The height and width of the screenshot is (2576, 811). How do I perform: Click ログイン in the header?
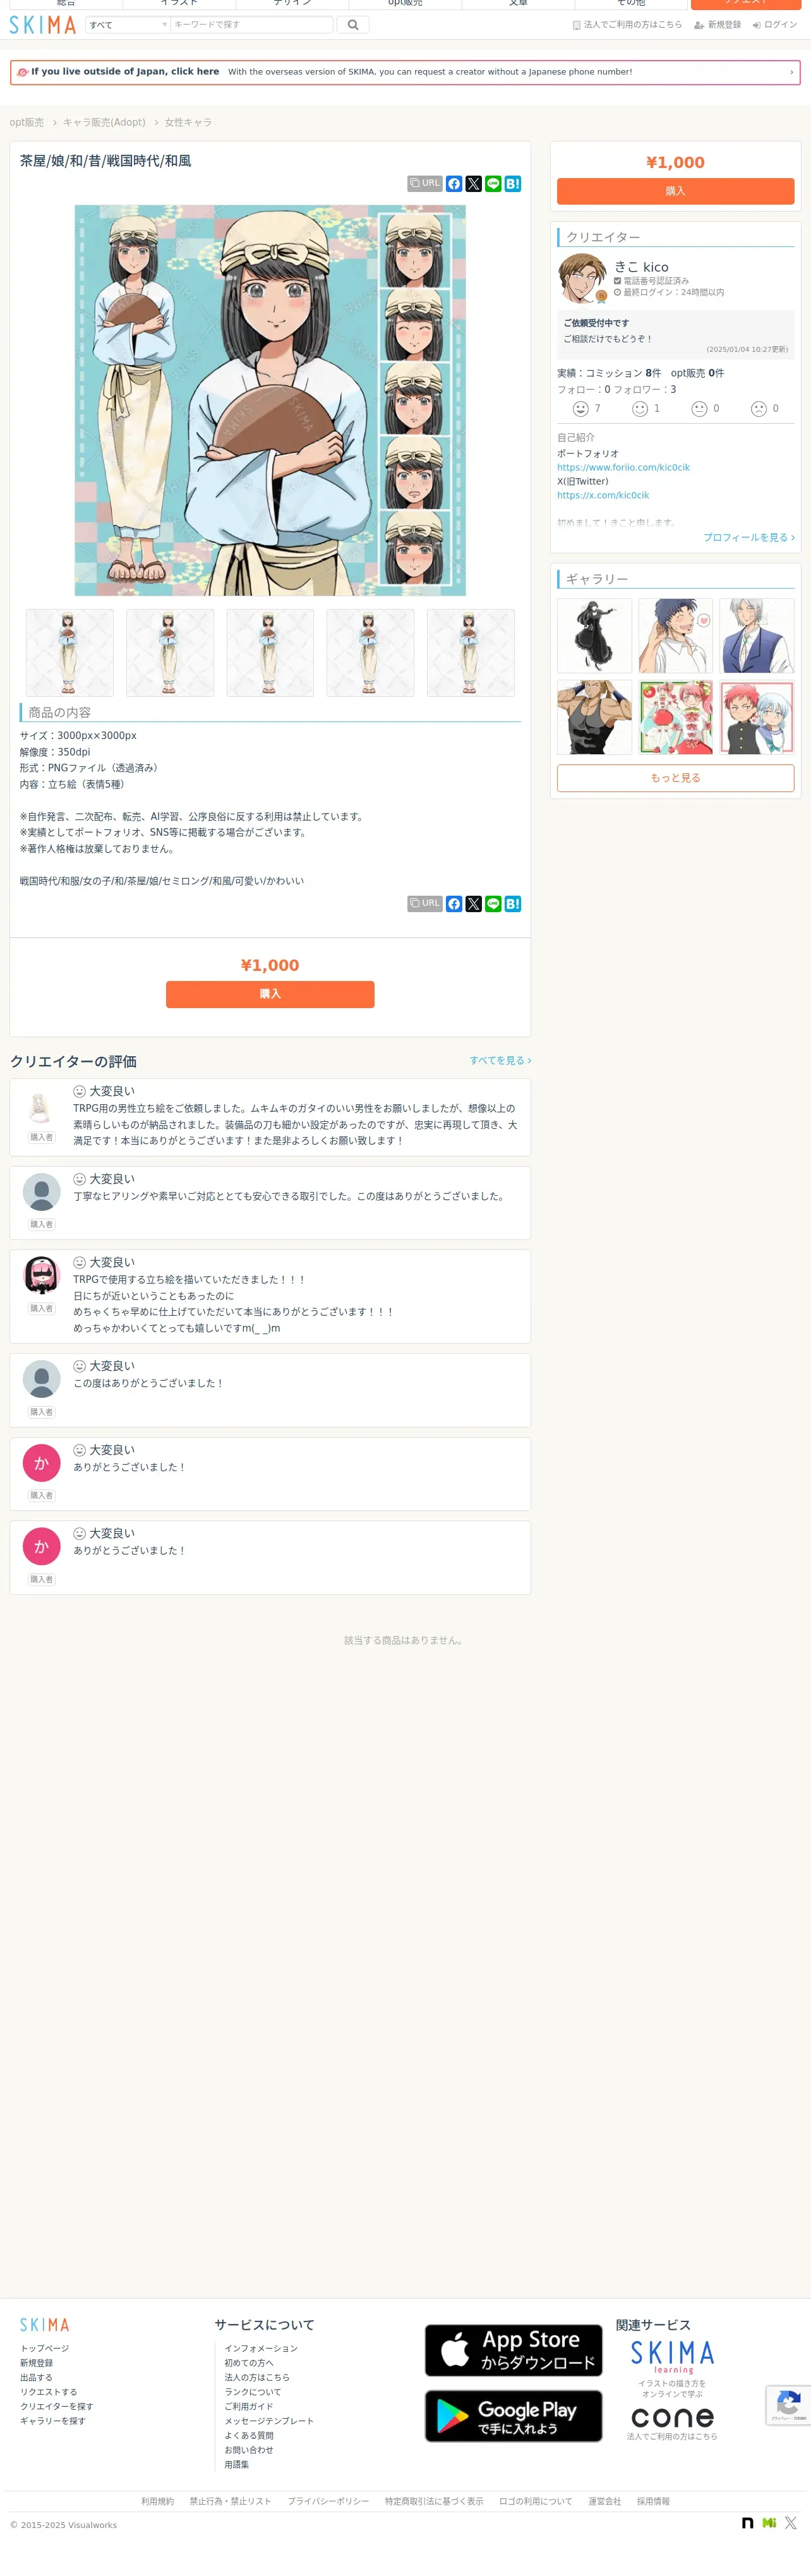click(775, 25)
